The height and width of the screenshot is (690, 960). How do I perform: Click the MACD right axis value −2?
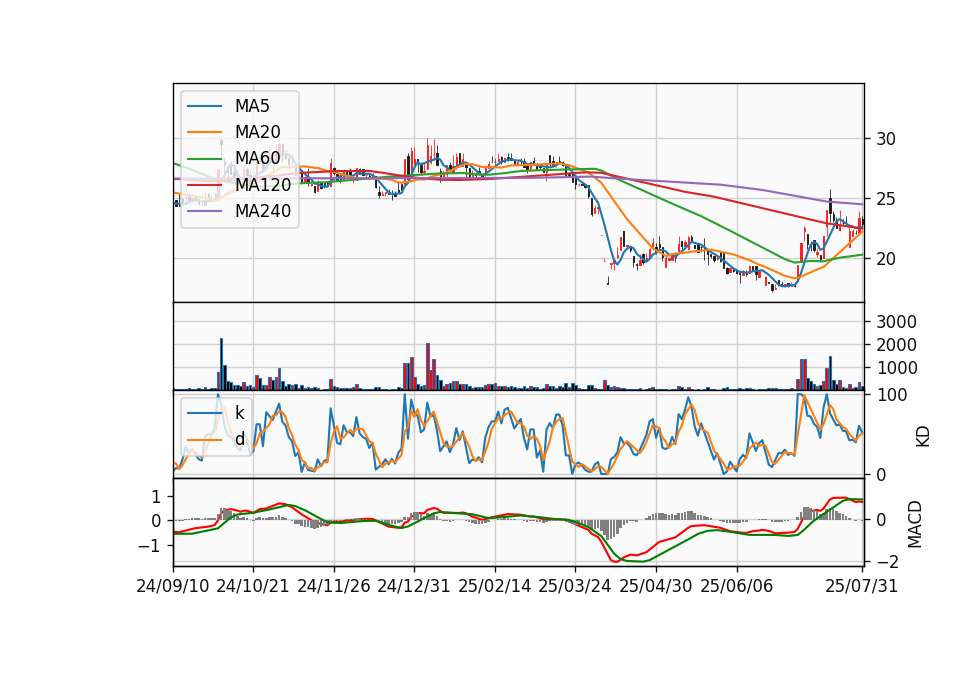[x=887, y=562]
